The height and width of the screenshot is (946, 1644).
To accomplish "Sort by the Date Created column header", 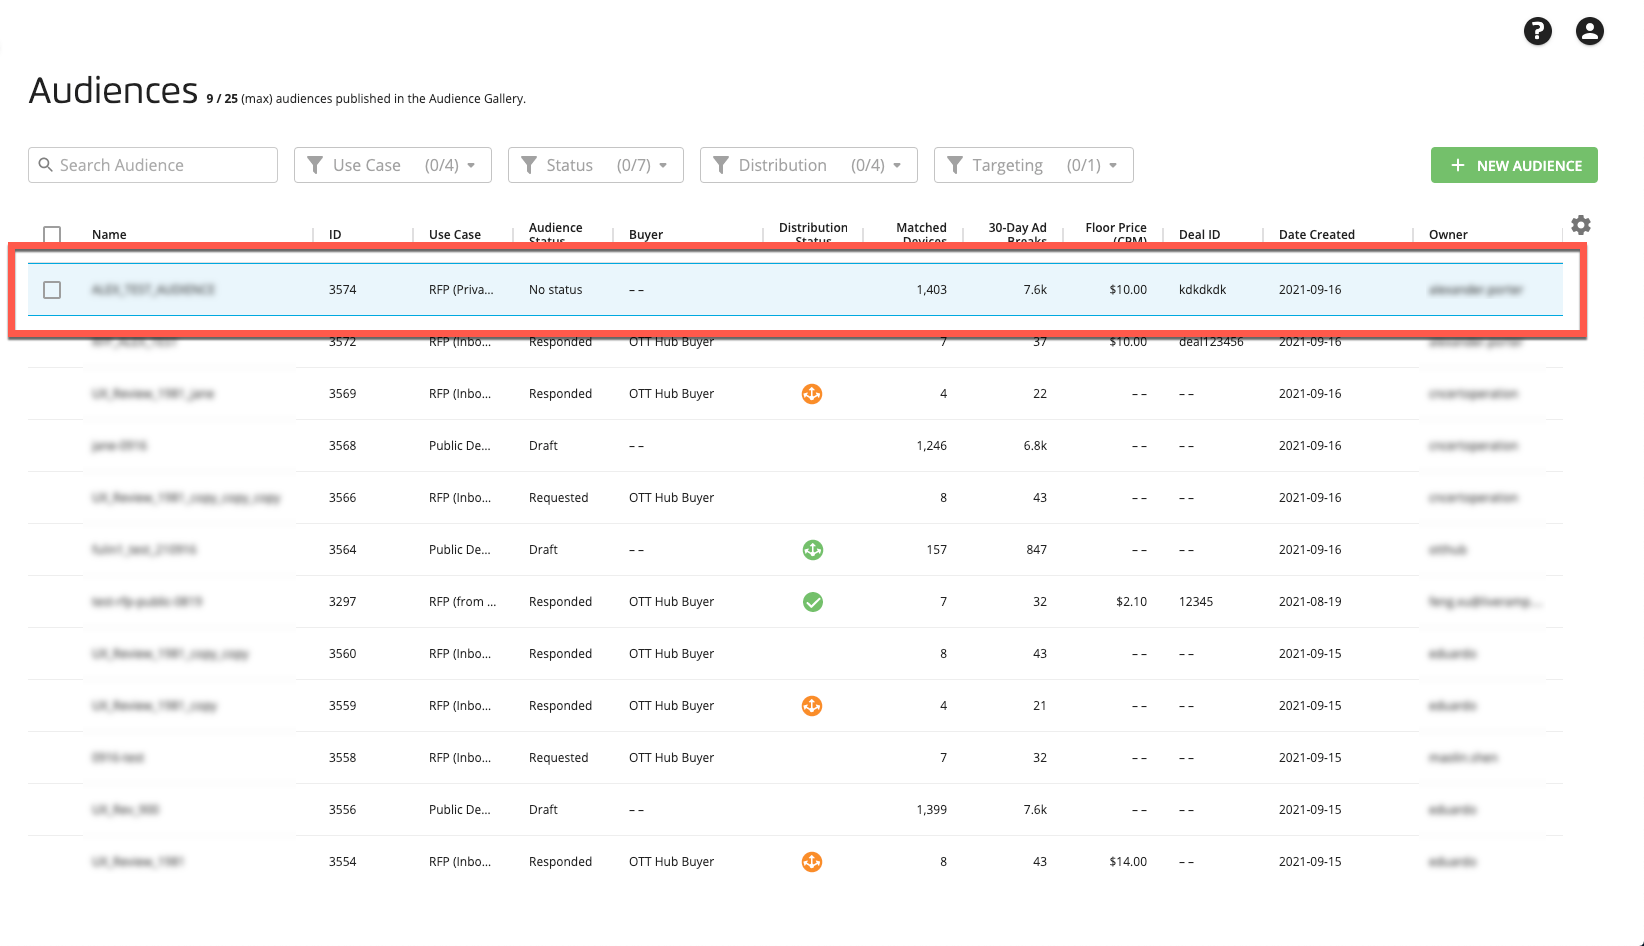I will 1316,235.
